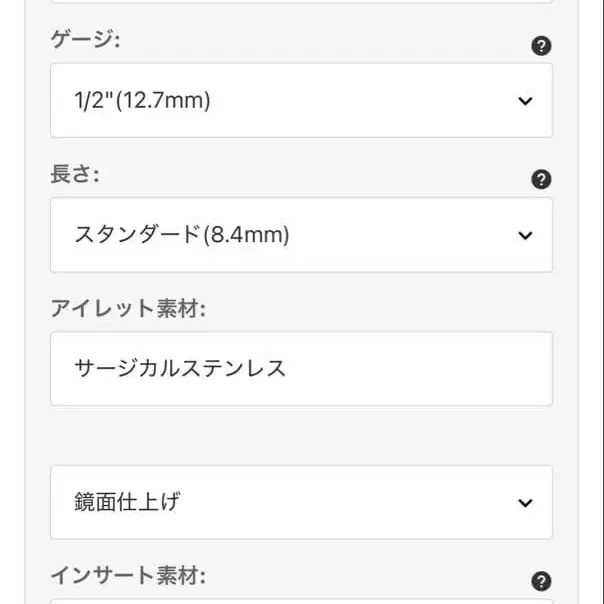Click the chevron arrow in 鏡面仕上げ box
The height and width of the screenshot is (604, 604).
pos(525,503)
